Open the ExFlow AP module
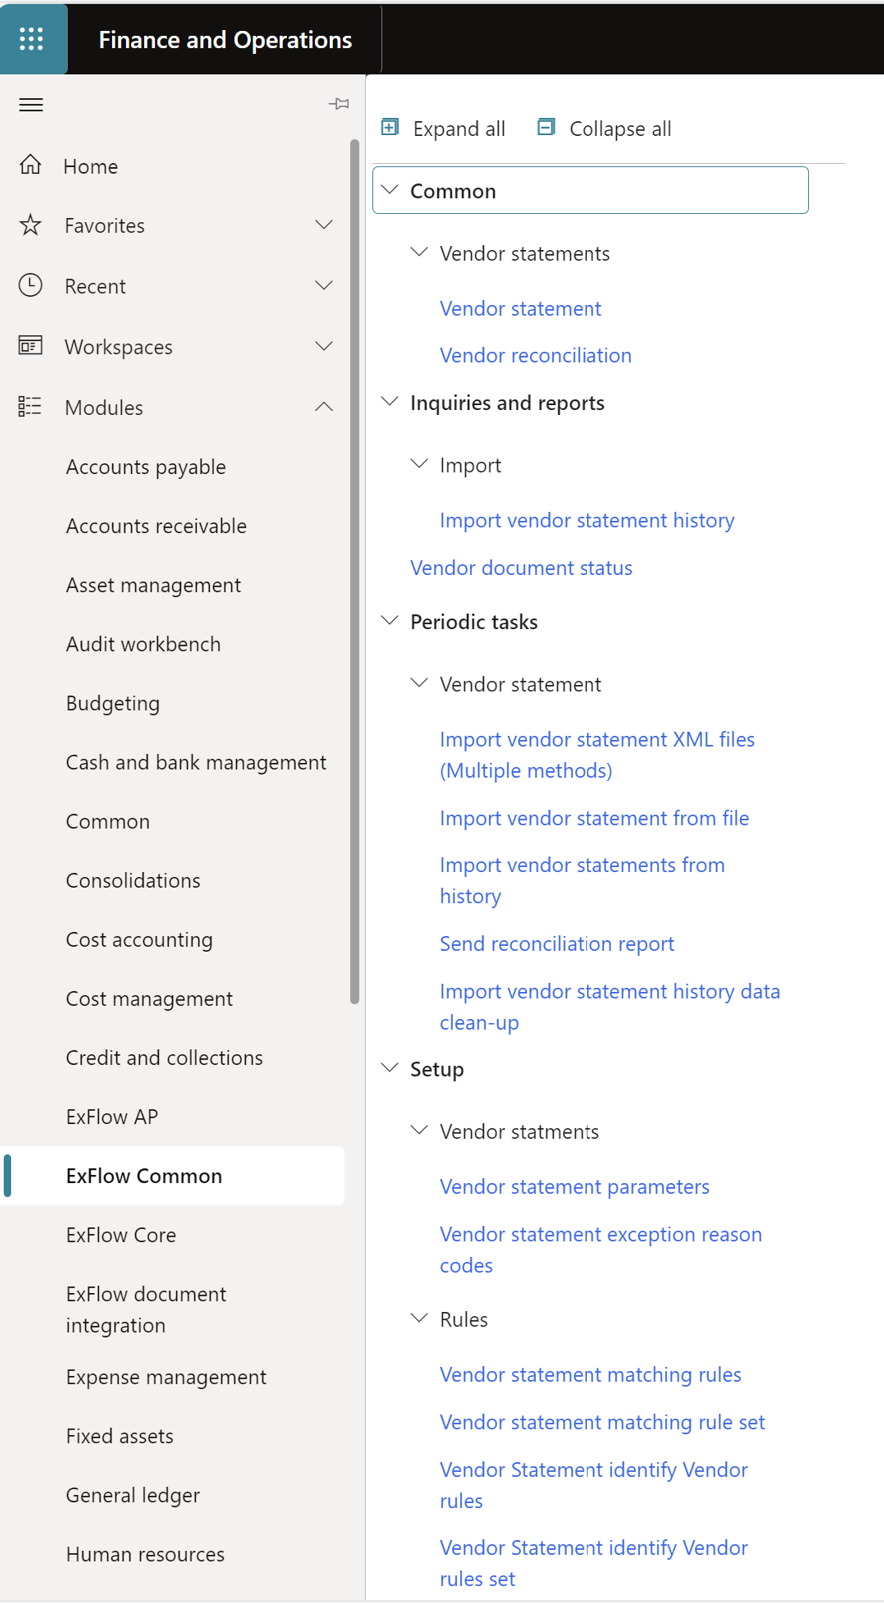Viewport: 884px width, 1604px height. pyautogui.click(x=112, y=1116)
